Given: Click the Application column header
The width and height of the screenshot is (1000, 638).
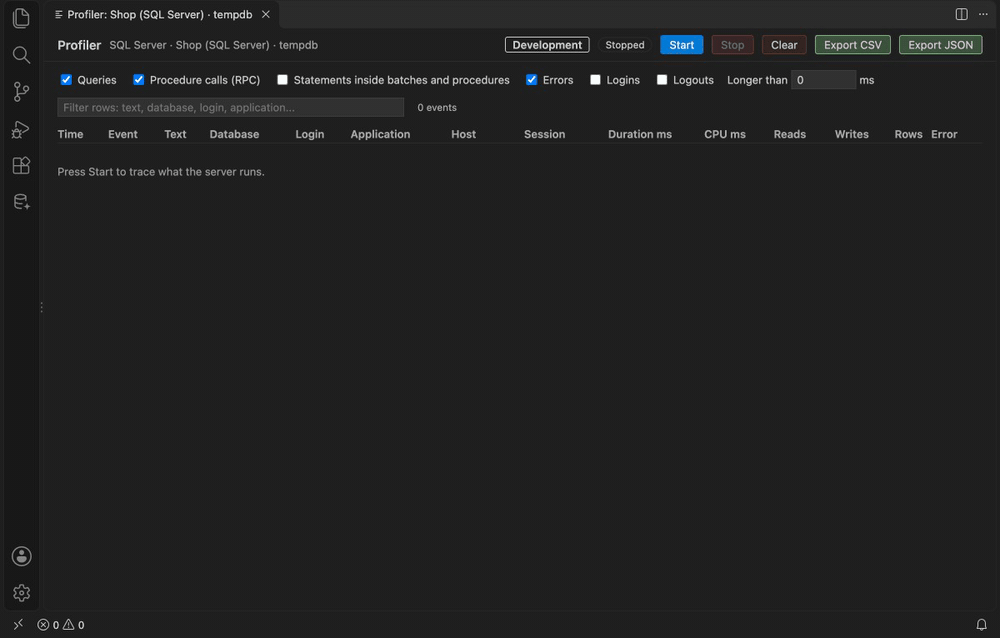Looking at the screenshot, I should pyautogui.click(x=380, y=134).
